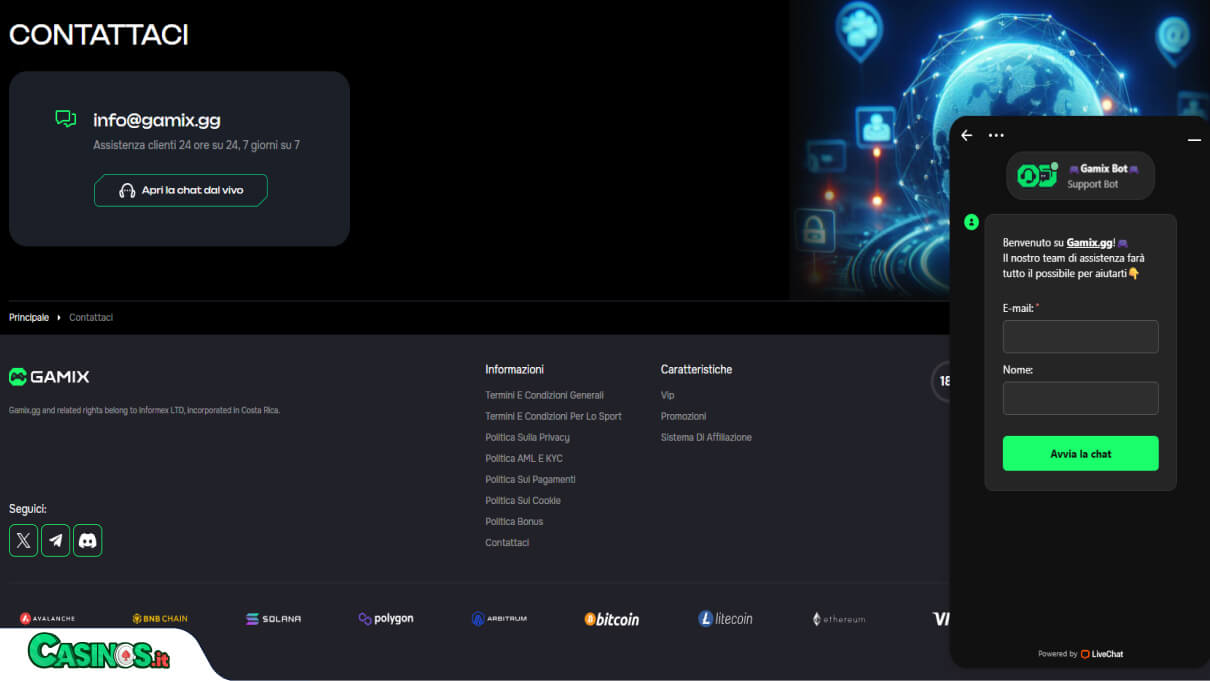Click the green bot message avatar
1210x681 pixels.
pyautogui.click(x=971, y=222)
